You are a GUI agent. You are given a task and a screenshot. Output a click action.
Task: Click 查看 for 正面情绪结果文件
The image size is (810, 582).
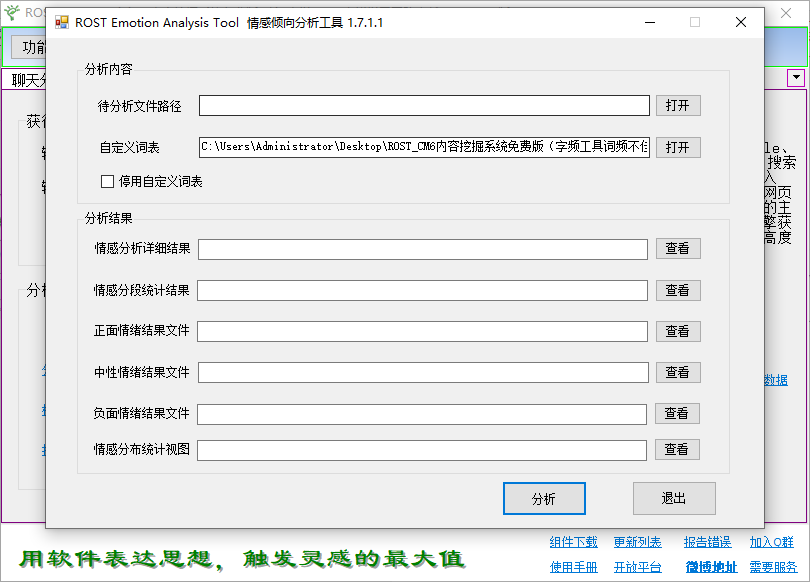click(x=677, y=331)
